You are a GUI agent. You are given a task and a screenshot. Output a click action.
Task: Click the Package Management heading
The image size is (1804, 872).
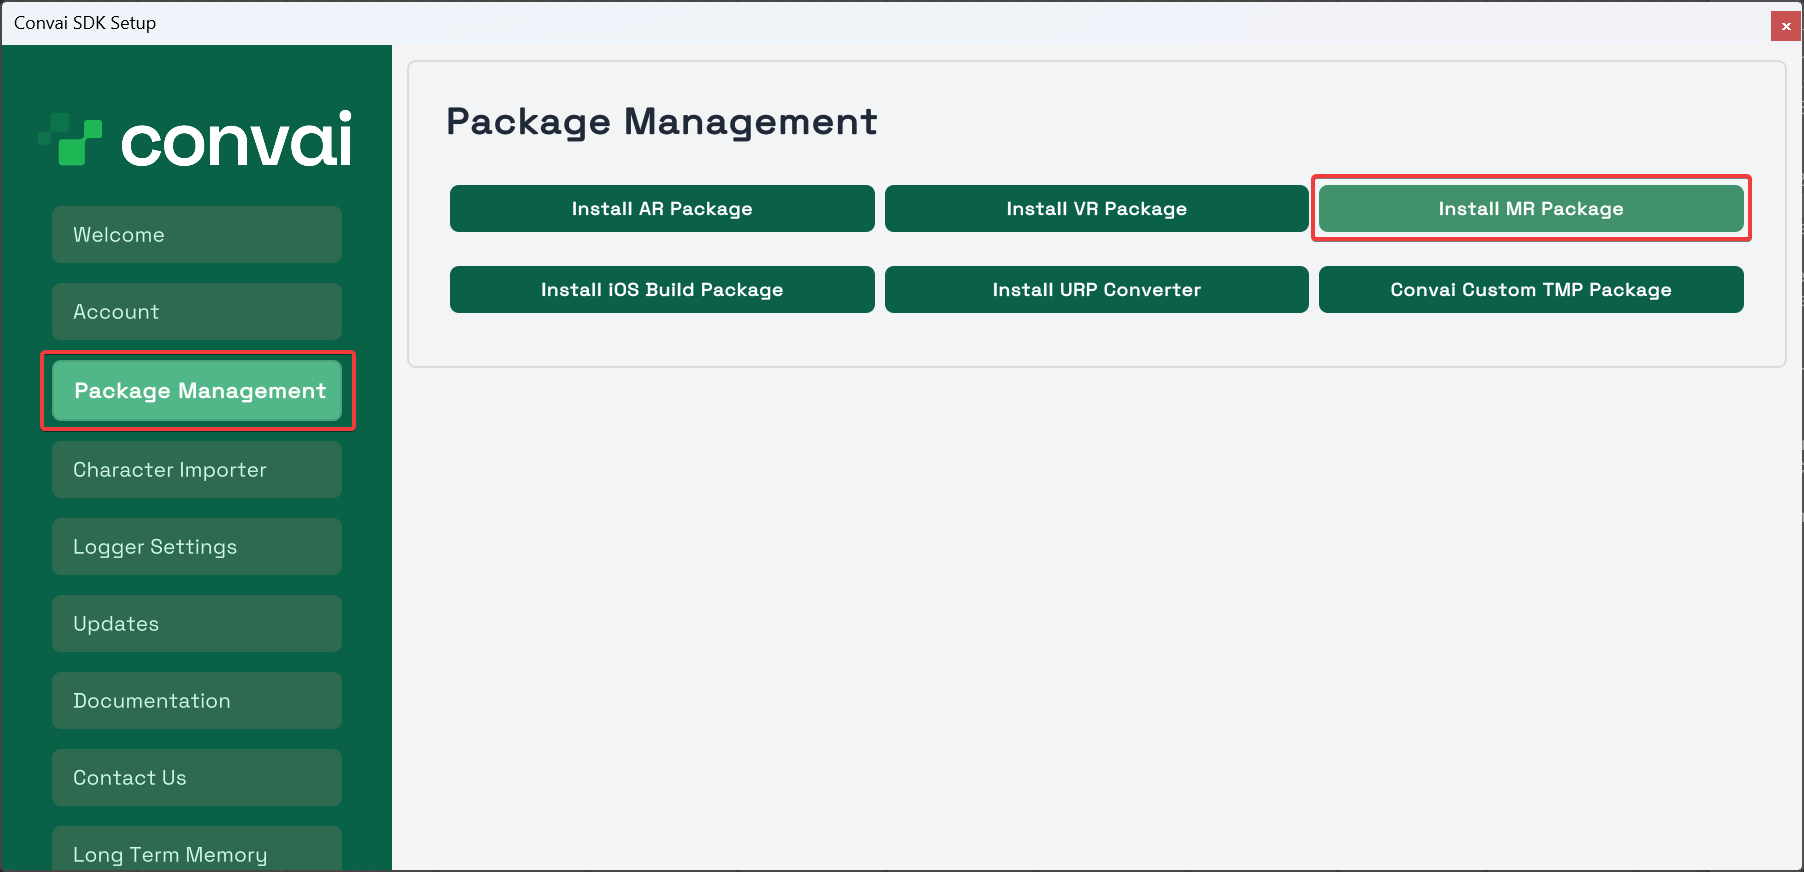coord(661,122)
